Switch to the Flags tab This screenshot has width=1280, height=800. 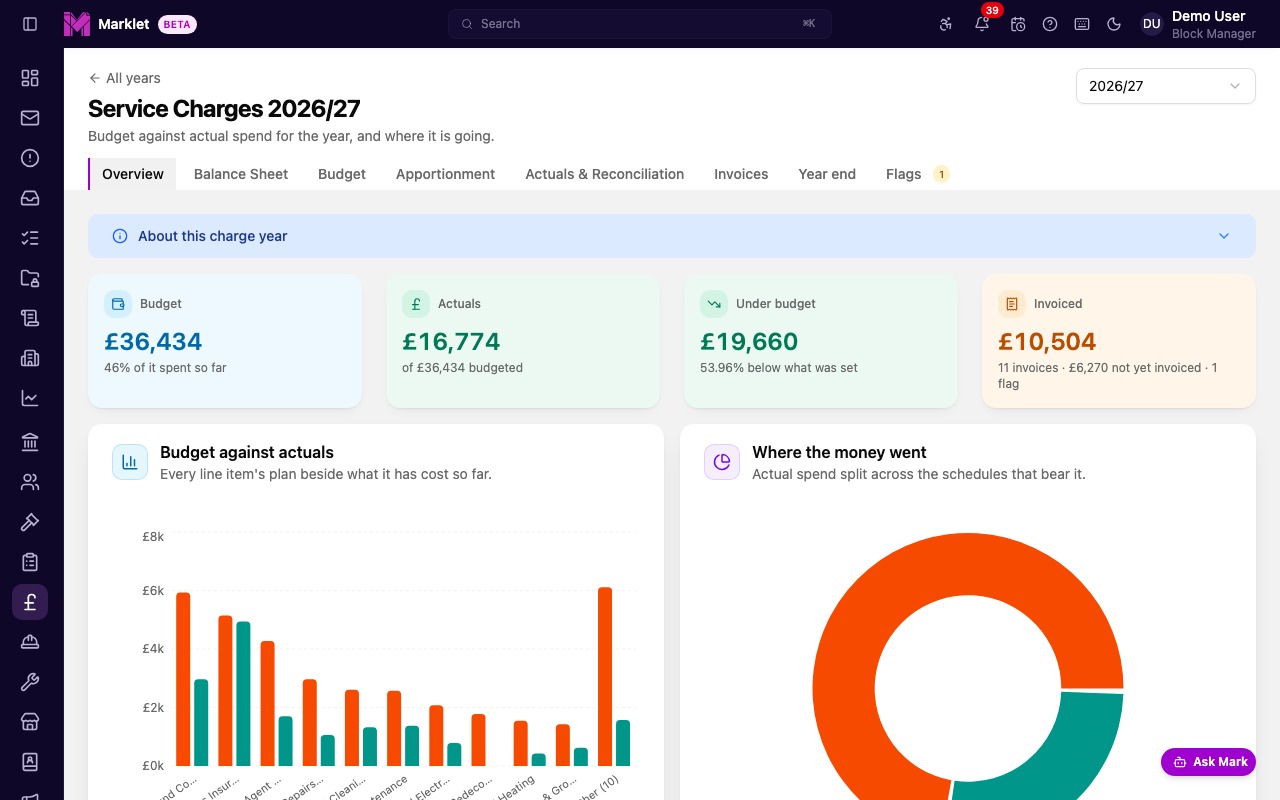coord(916,174)
